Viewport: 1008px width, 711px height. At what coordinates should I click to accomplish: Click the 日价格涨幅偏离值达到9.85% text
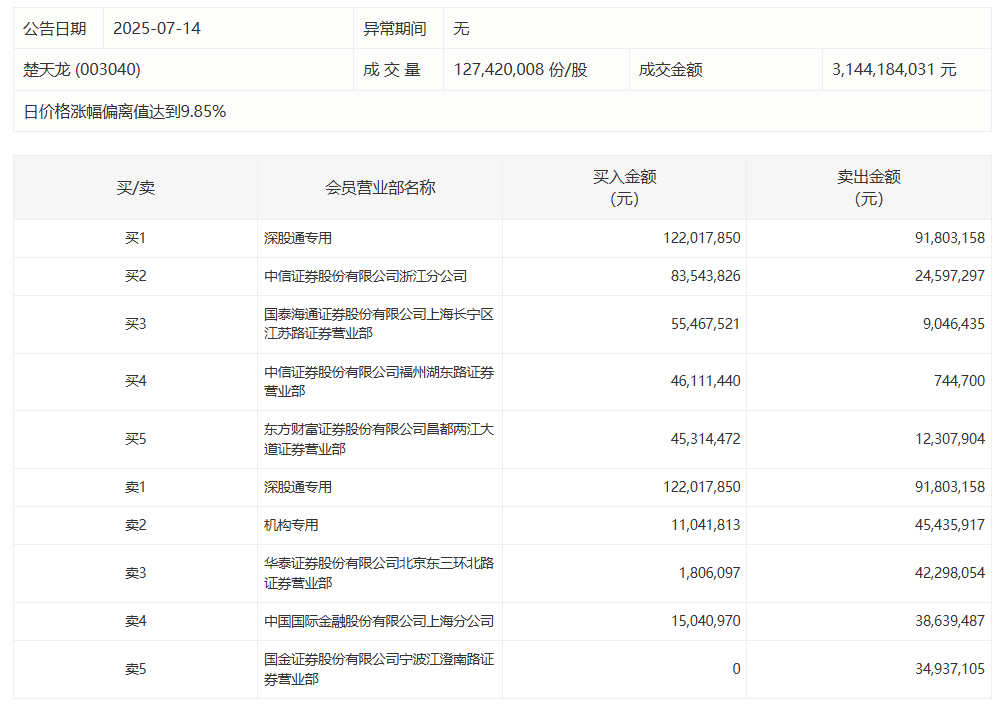(125, 112)
